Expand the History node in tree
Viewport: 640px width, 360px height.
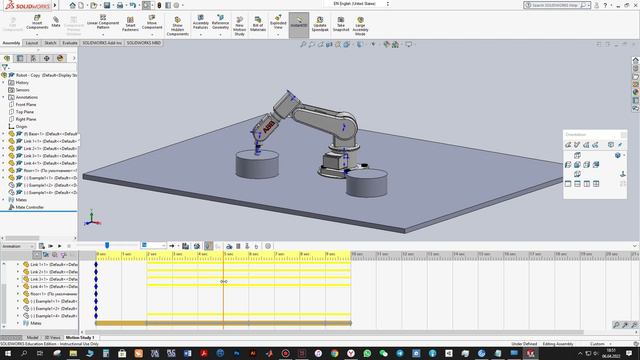tap(4, 82)
